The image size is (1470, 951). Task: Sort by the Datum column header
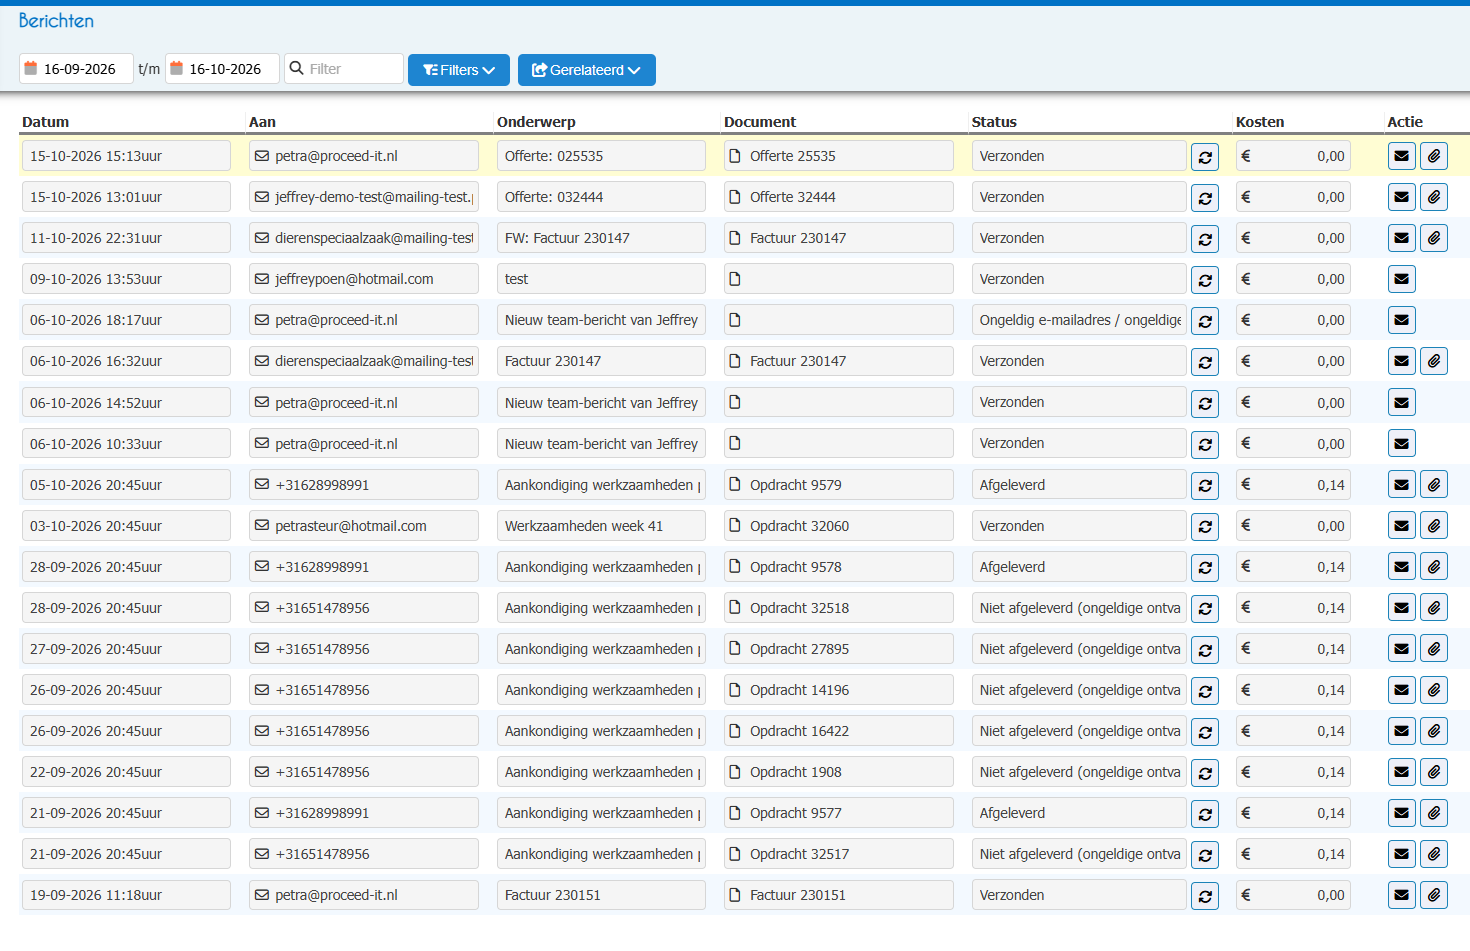(x=46, y=122)
